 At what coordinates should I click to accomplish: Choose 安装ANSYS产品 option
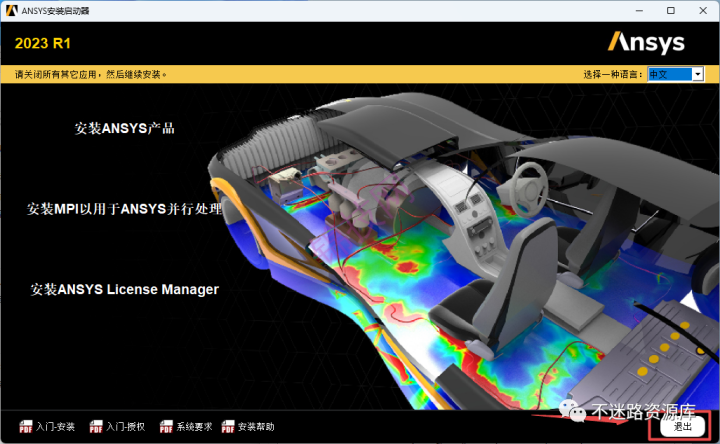point(124,128)
